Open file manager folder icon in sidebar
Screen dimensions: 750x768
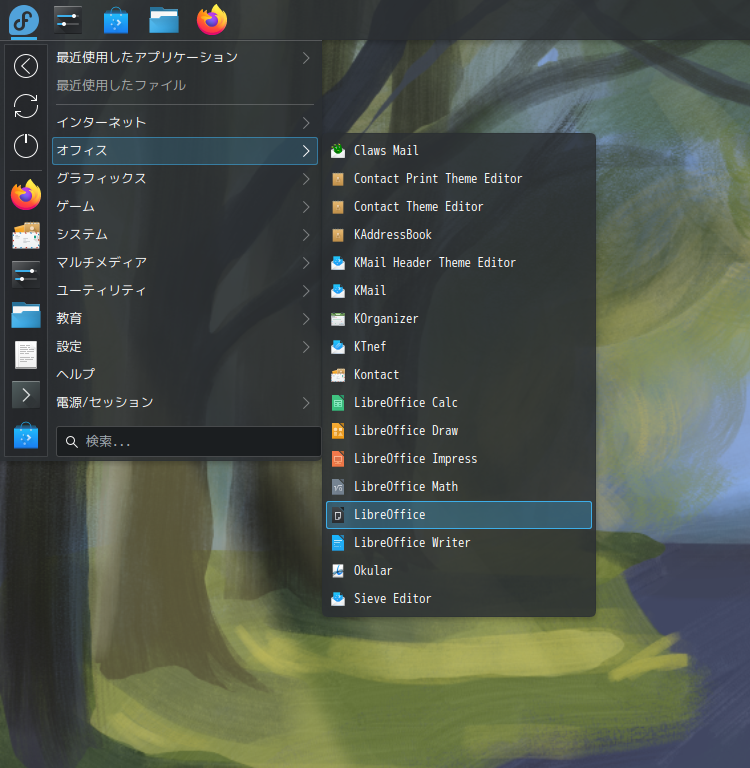tap(26, 314)
